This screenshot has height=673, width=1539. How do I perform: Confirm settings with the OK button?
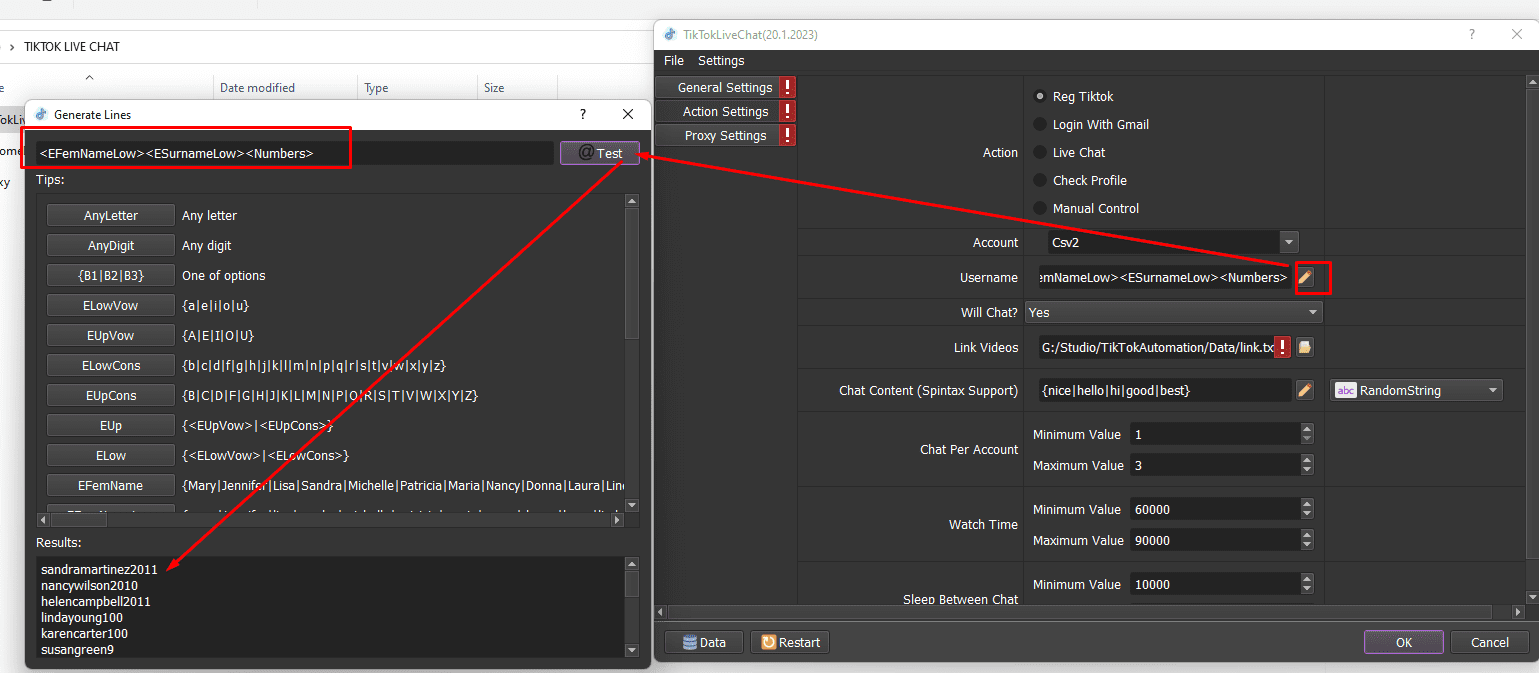1404,642
